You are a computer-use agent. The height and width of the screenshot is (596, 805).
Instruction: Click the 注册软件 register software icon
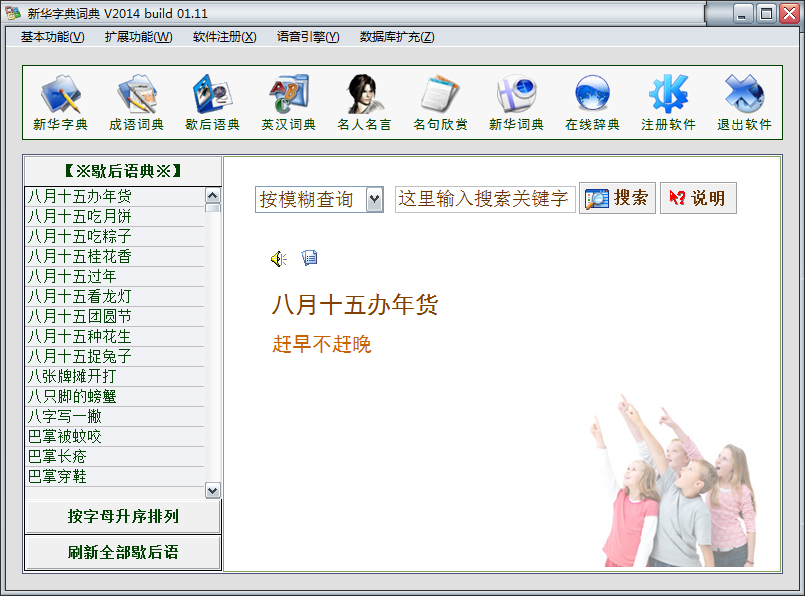(668, 102)
